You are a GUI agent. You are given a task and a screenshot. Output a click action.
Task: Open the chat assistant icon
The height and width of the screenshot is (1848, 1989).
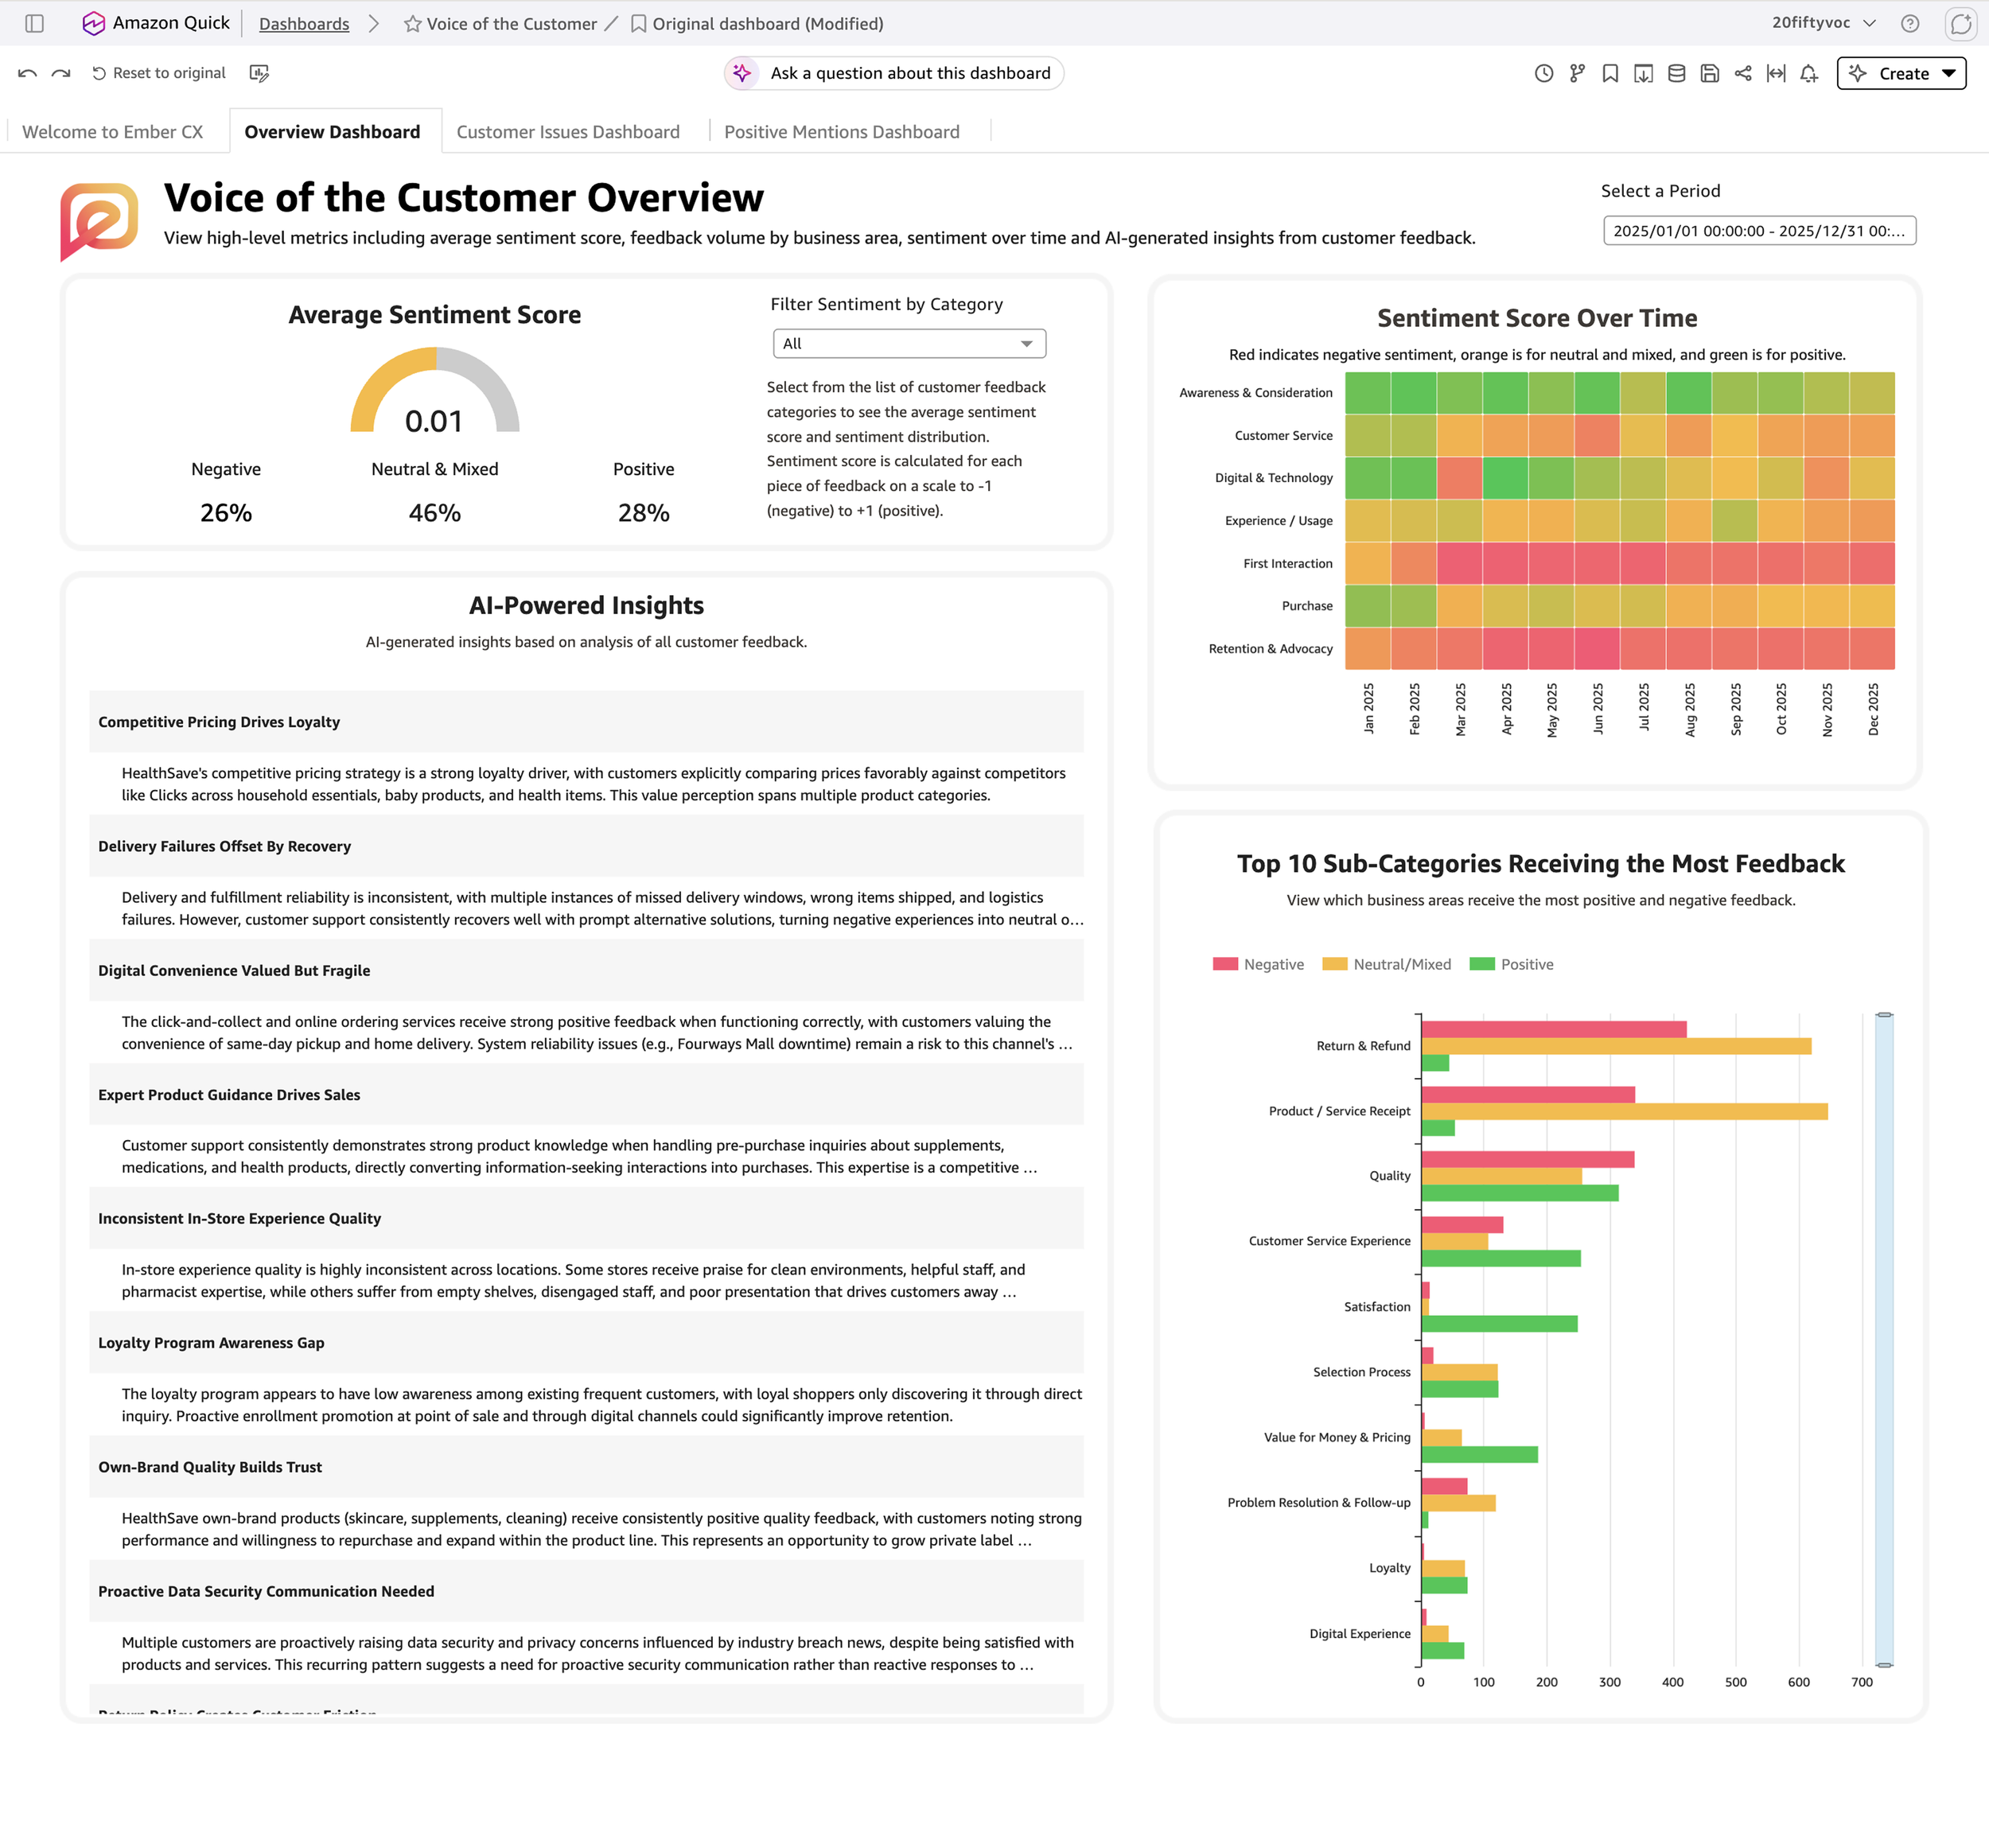tap(1961, 23)
